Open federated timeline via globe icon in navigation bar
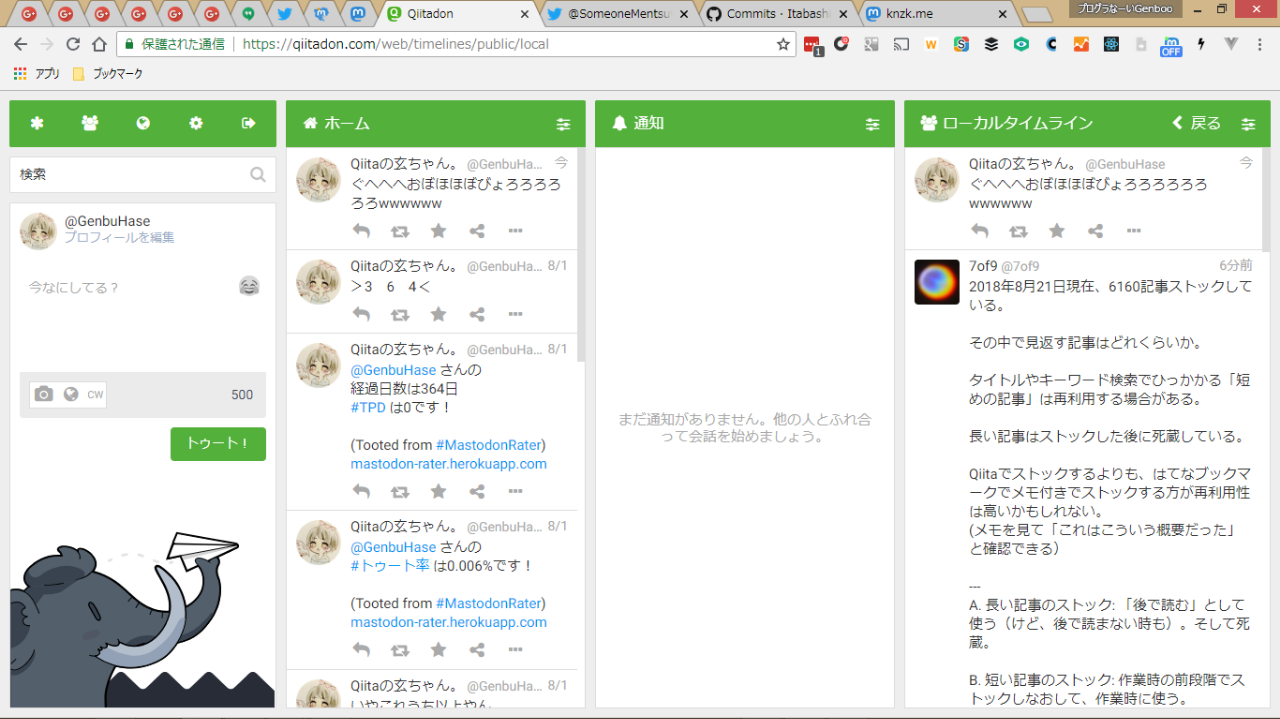The height and width of the screenshot is (719, 1280). pos(143,123)
